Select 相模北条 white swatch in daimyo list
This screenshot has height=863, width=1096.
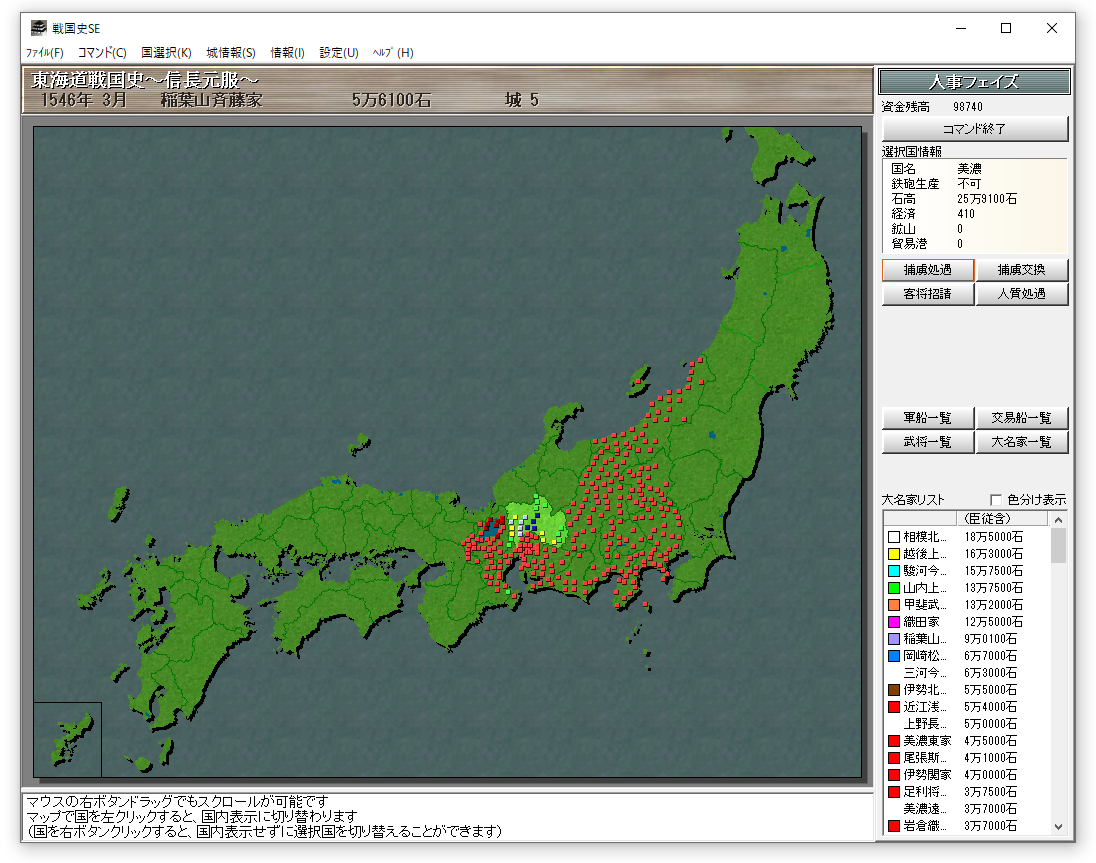pos(894,537)
